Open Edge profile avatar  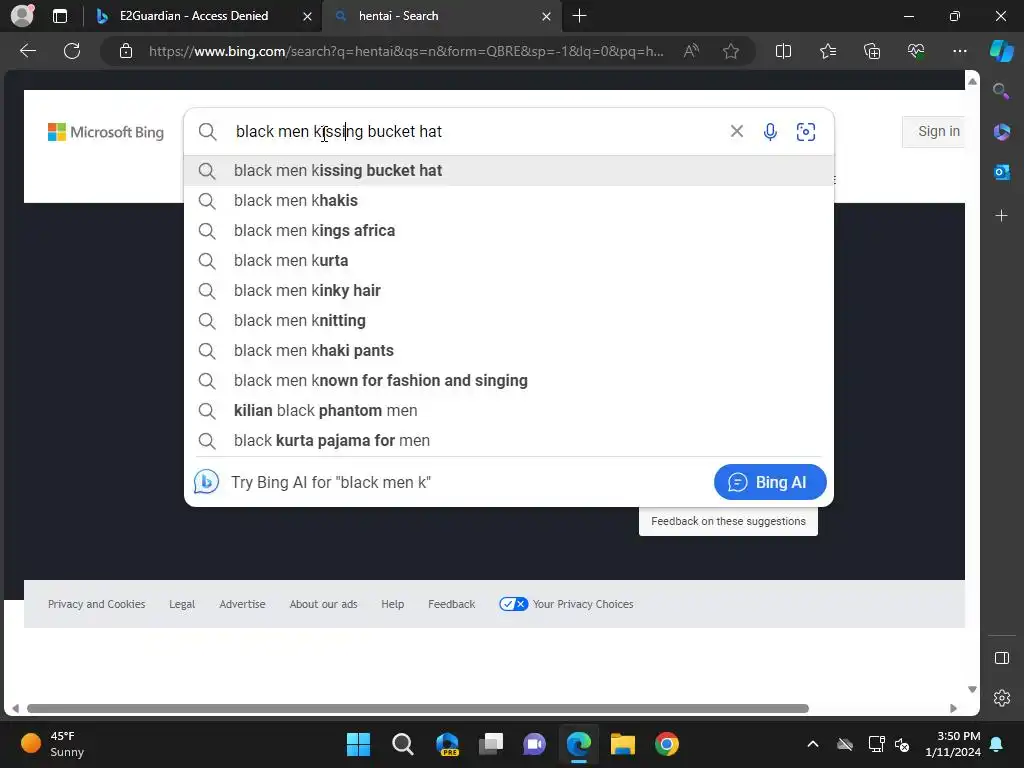[x=23, y=16]
